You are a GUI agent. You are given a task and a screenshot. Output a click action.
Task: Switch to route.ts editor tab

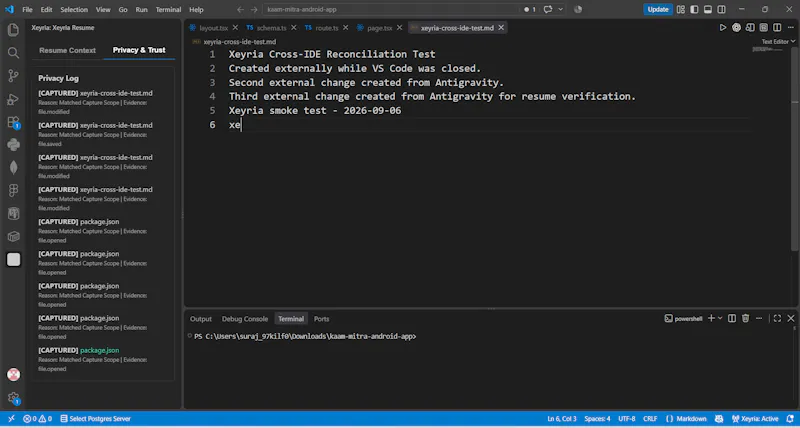point(327,28)
